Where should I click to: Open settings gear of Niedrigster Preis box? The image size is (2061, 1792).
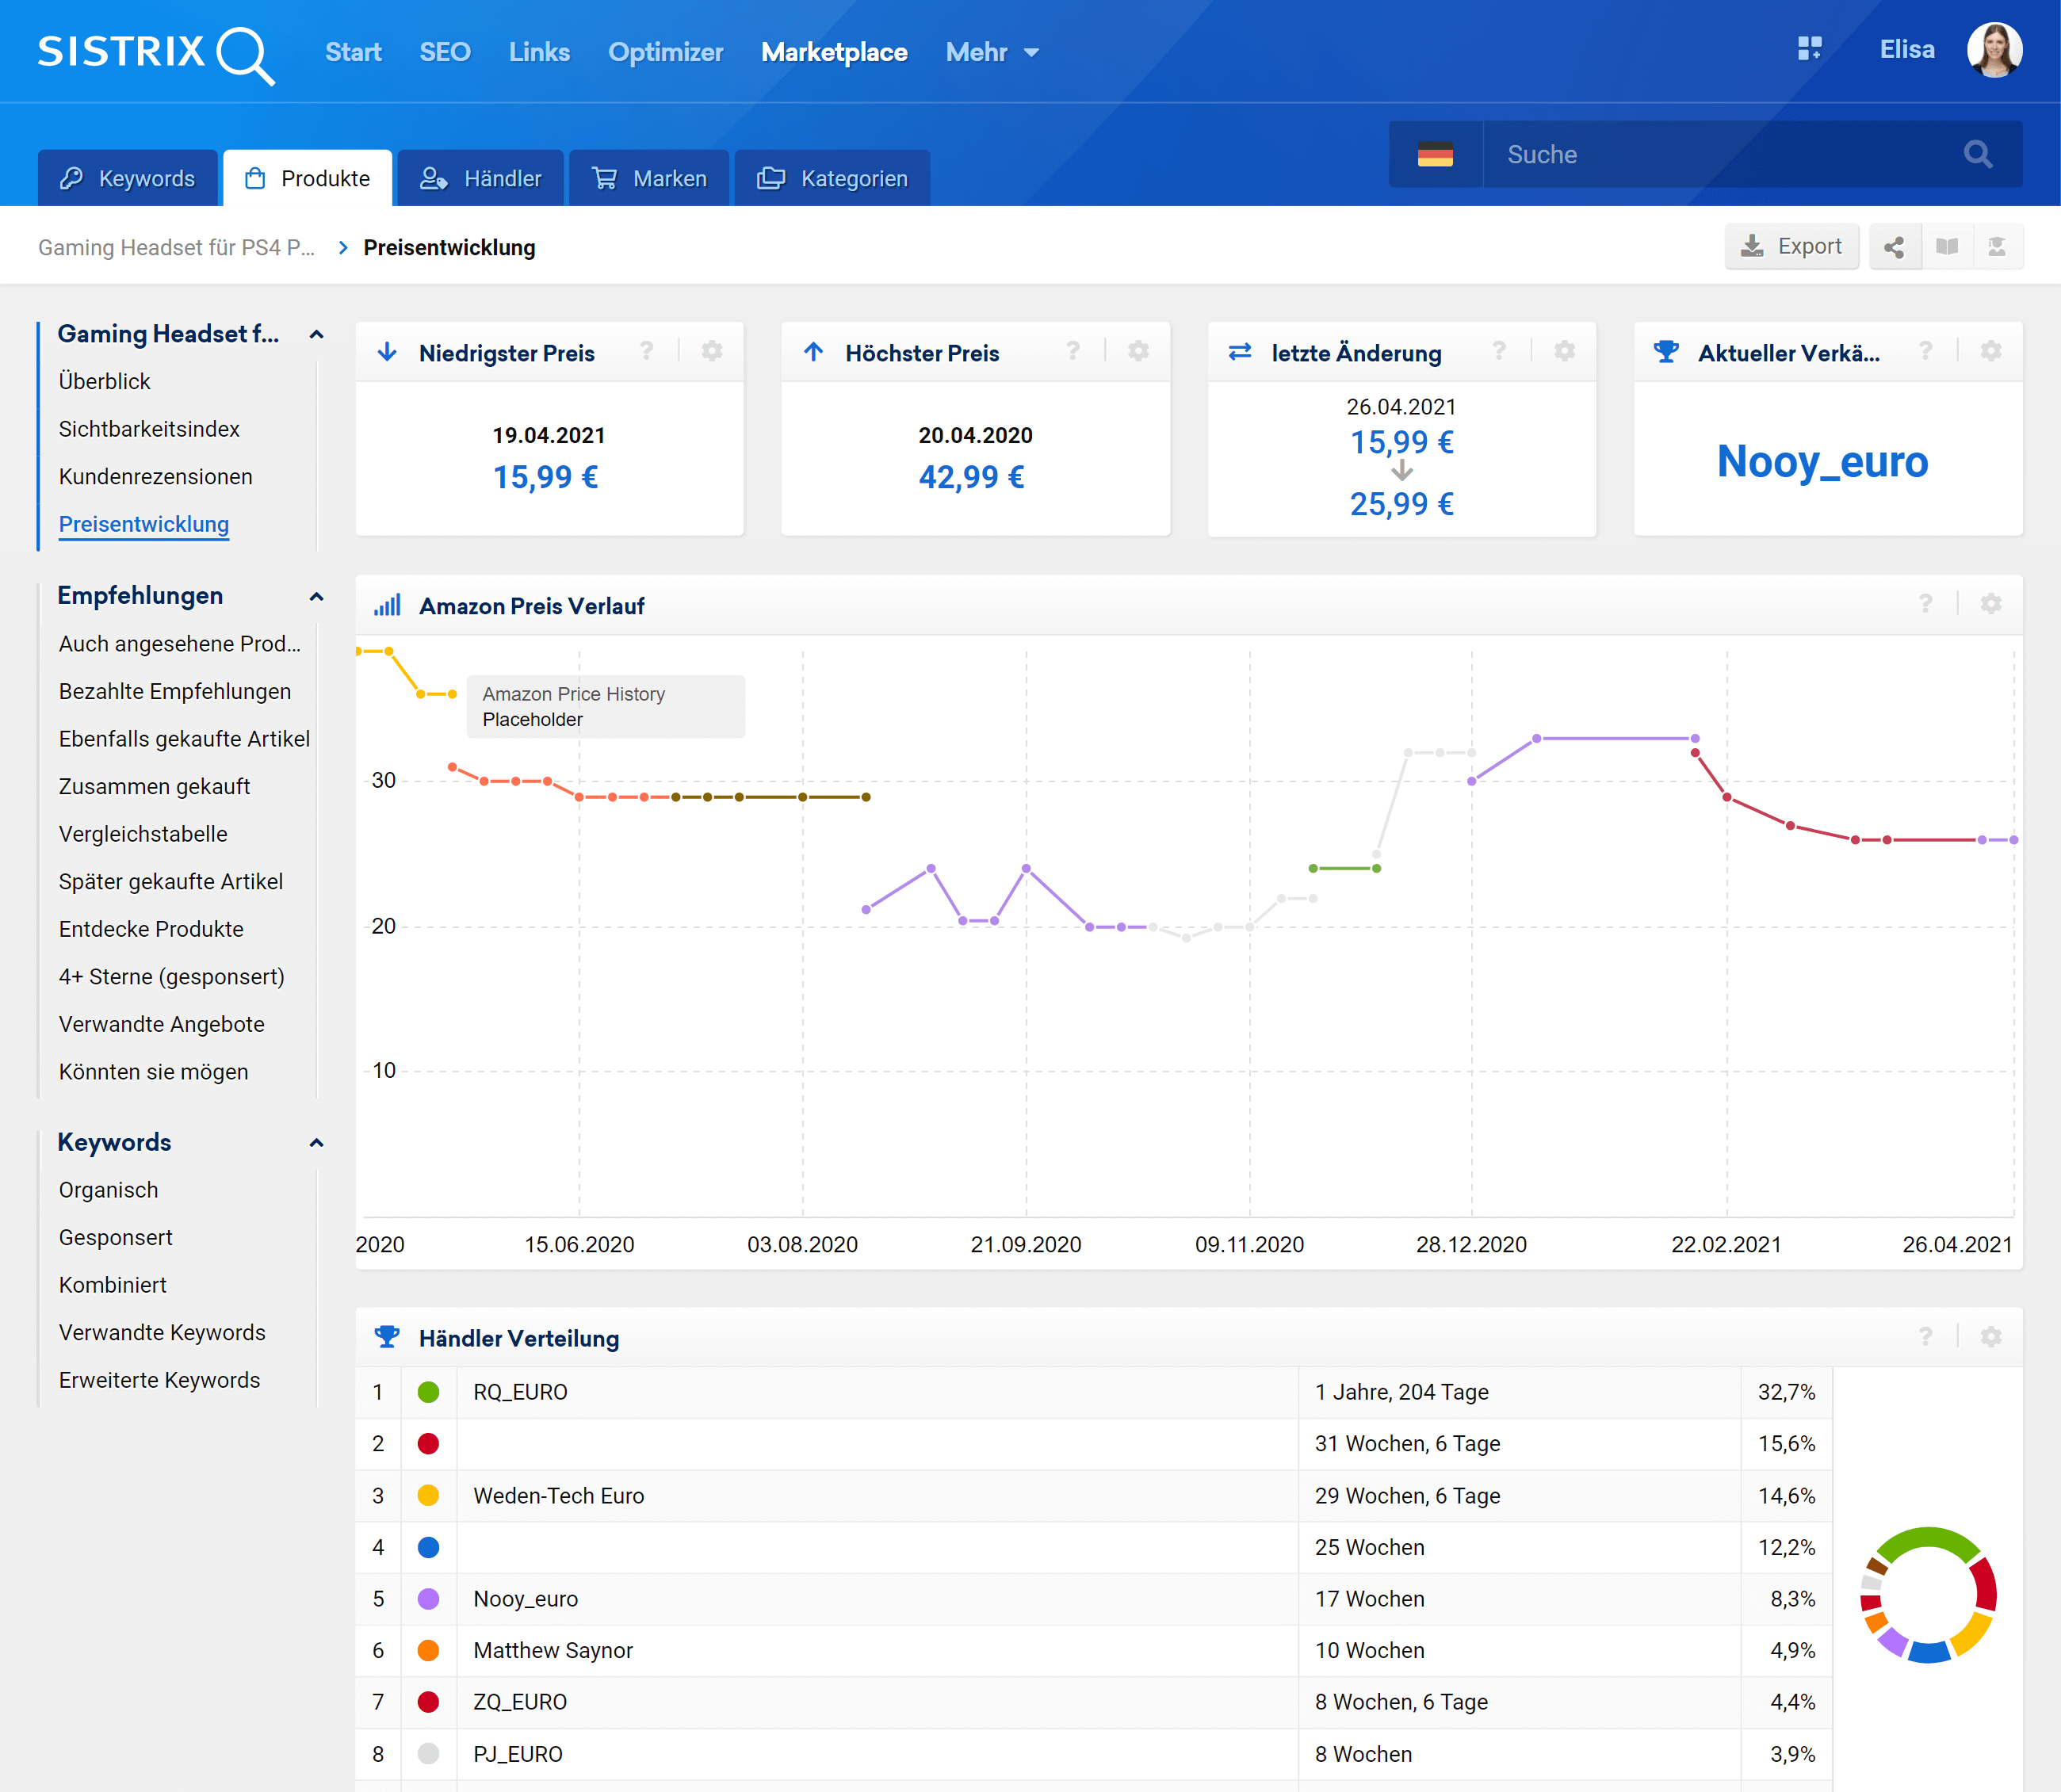click(711, 351)
